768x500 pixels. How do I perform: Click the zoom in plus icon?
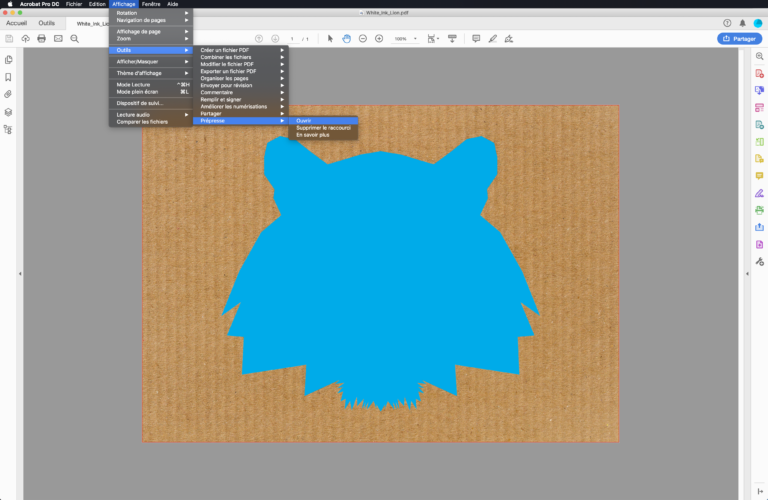[379, 38]
